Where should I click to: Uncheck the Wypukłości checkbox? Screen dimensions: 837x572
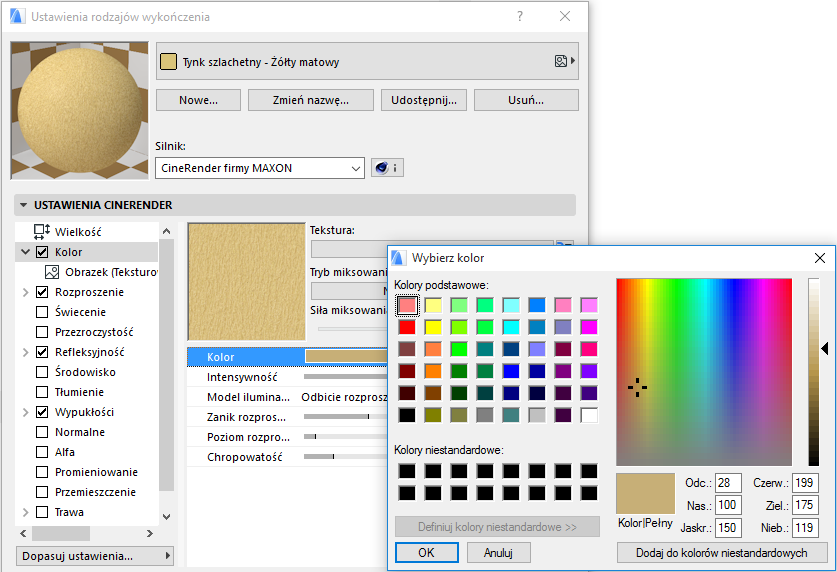coord(42,412)
